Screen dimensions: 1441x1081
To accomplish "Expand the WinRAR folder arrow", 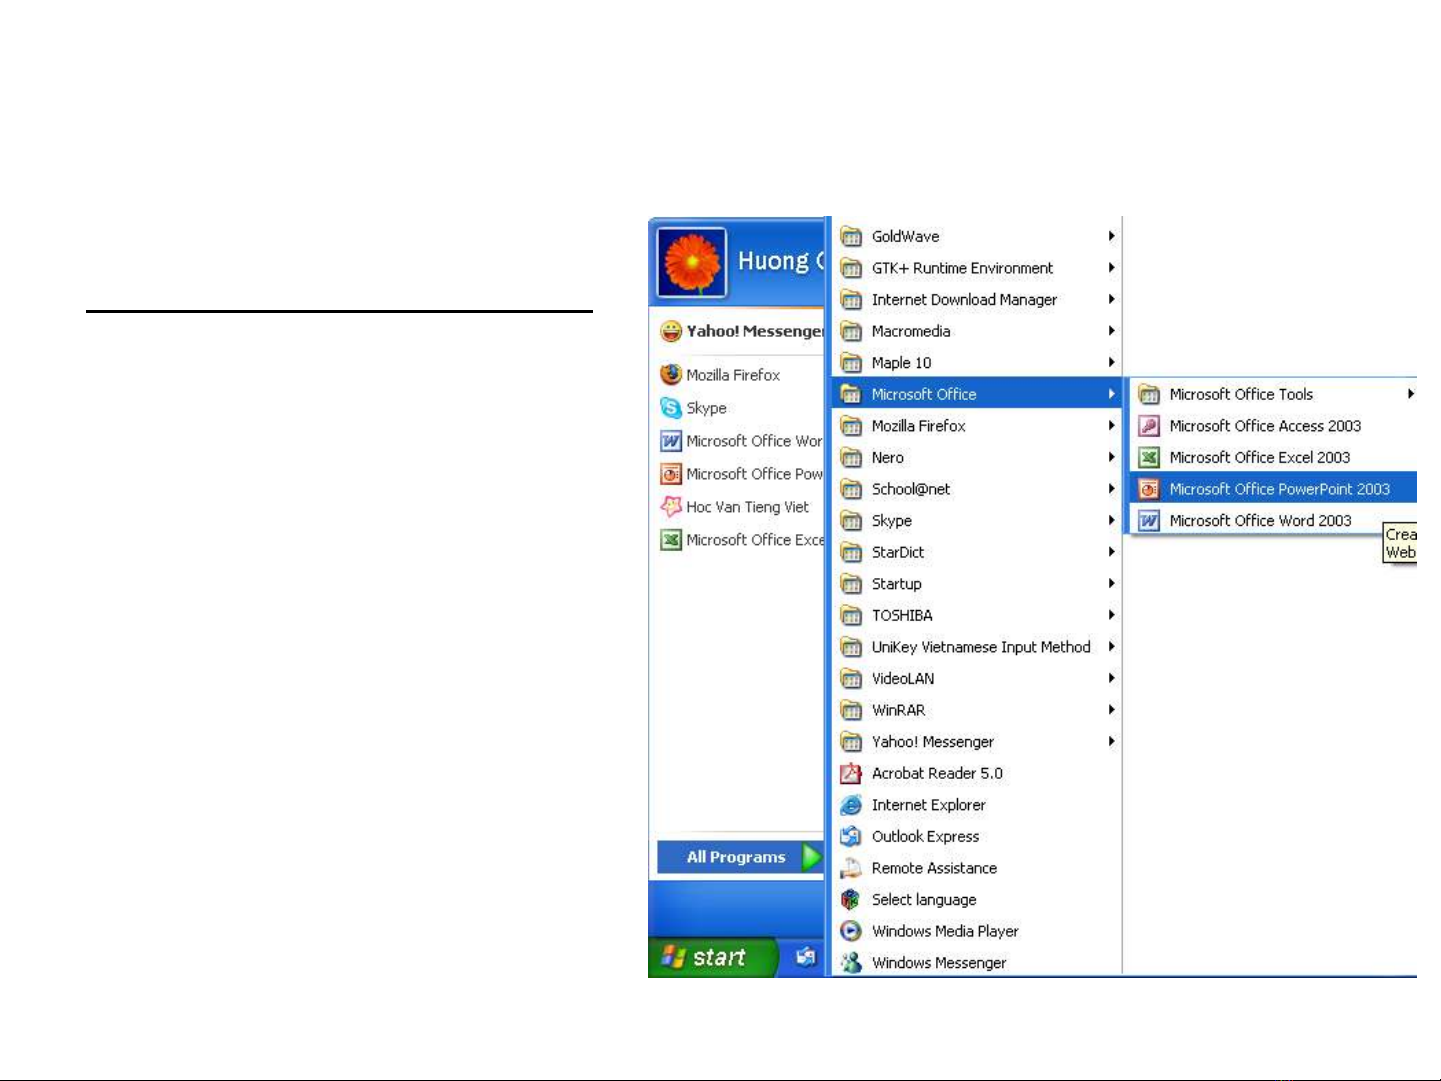I will pyautogui.click(x=1111, y=710).
